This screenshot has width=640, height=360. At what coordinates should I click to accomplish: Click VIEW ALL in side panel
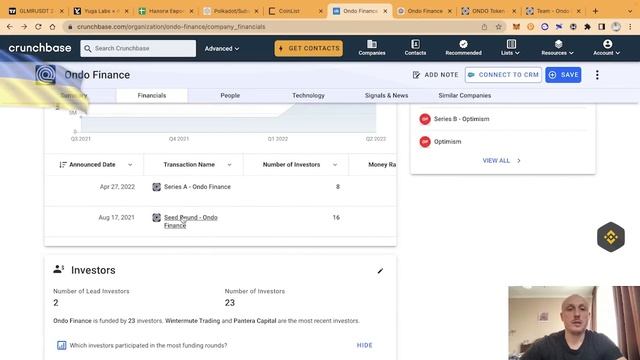[x=502, y=160]
